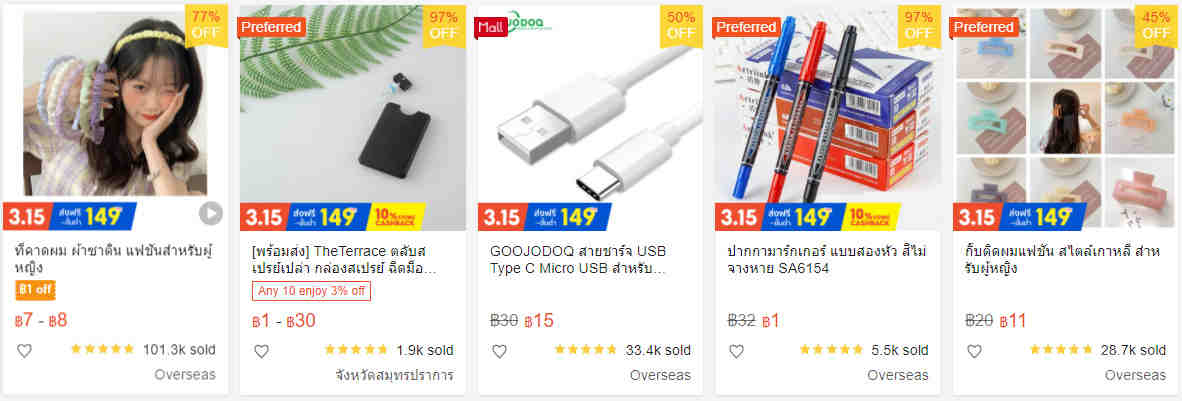This screenshot has width=1182, height=401.
Task: Click the Preferred badge on the hair clip card
Action: [984, 27]
